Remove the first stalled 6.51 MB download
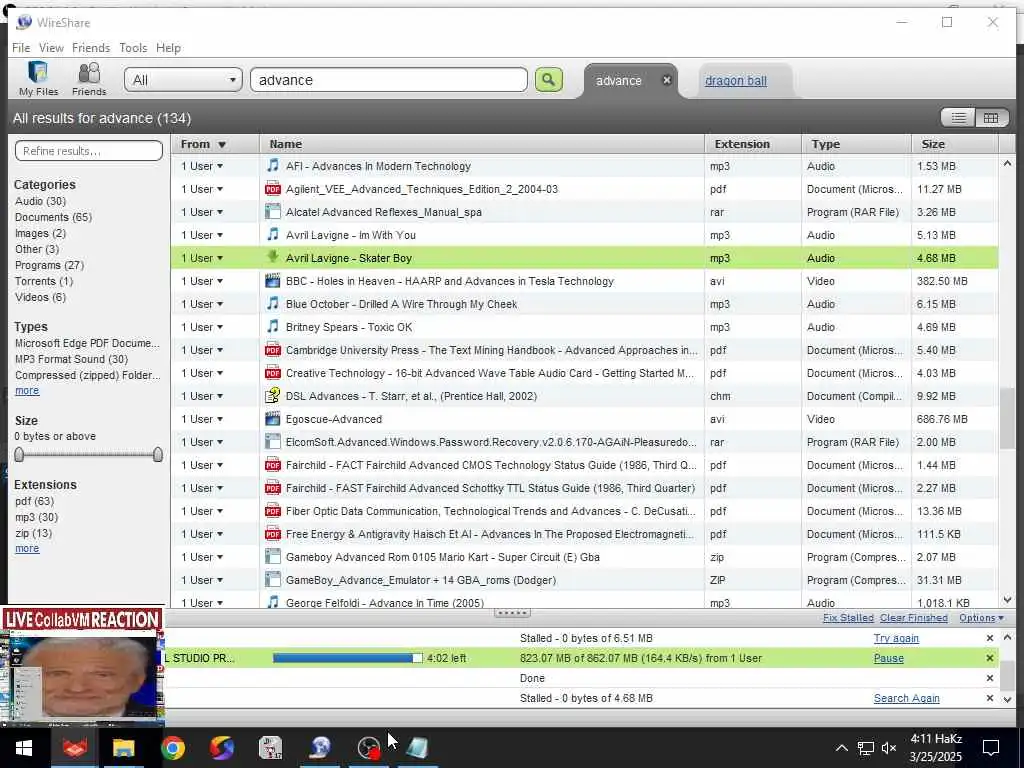1024x768 pixels. pos(989,638)
